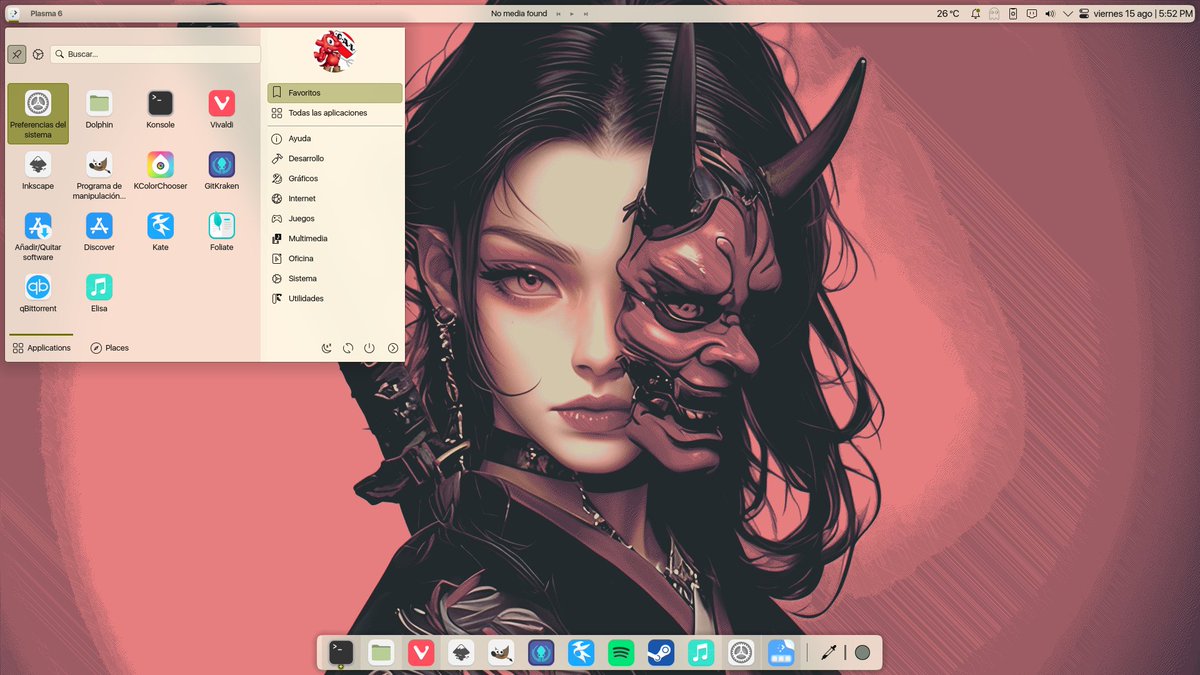
Task: Open the Ayuda category
Action: (x=335, y=139)
